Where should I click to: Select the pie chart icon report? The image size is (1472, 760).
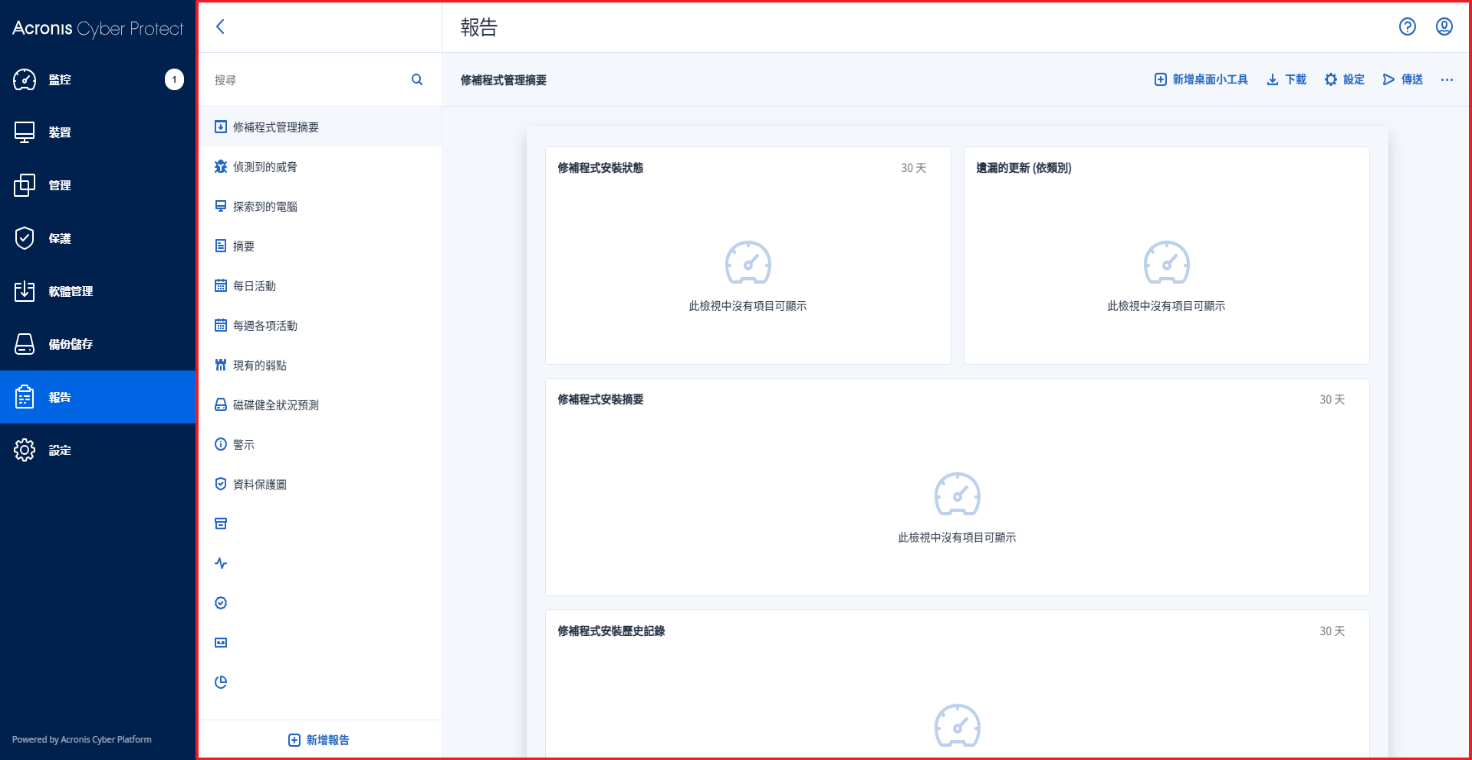tap(221, 682)
